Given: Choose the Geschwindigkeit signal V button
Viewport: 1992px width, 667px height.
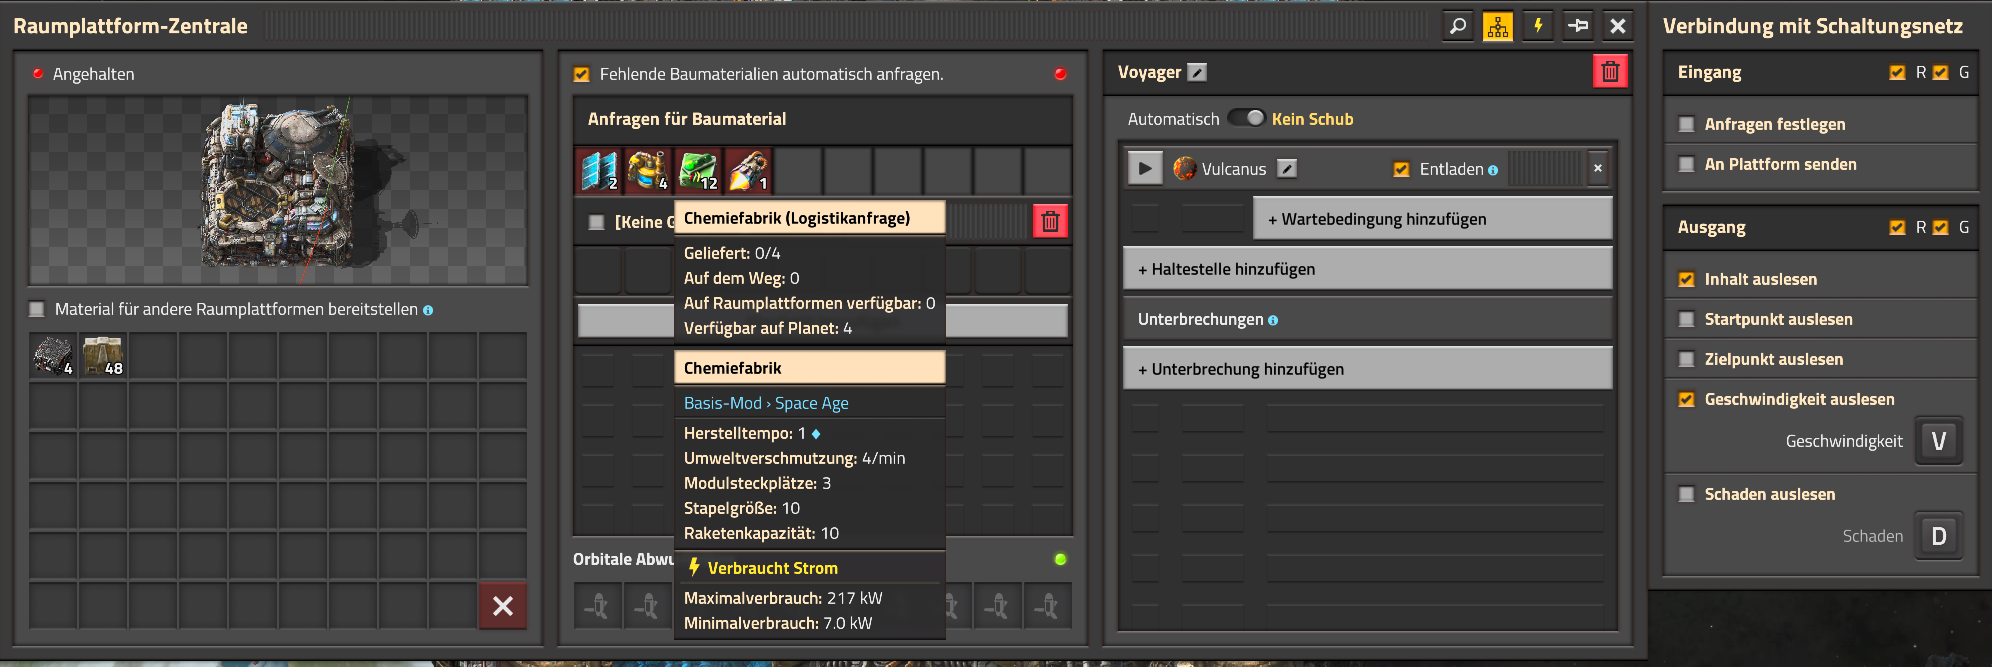Looking at the screenshot, I should tap(1939, 441).
